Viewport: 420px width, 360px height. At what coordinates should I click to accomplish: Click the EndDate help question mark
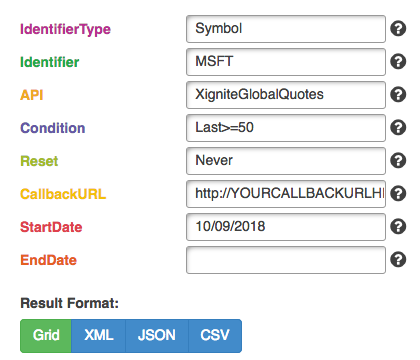(398, 260)
